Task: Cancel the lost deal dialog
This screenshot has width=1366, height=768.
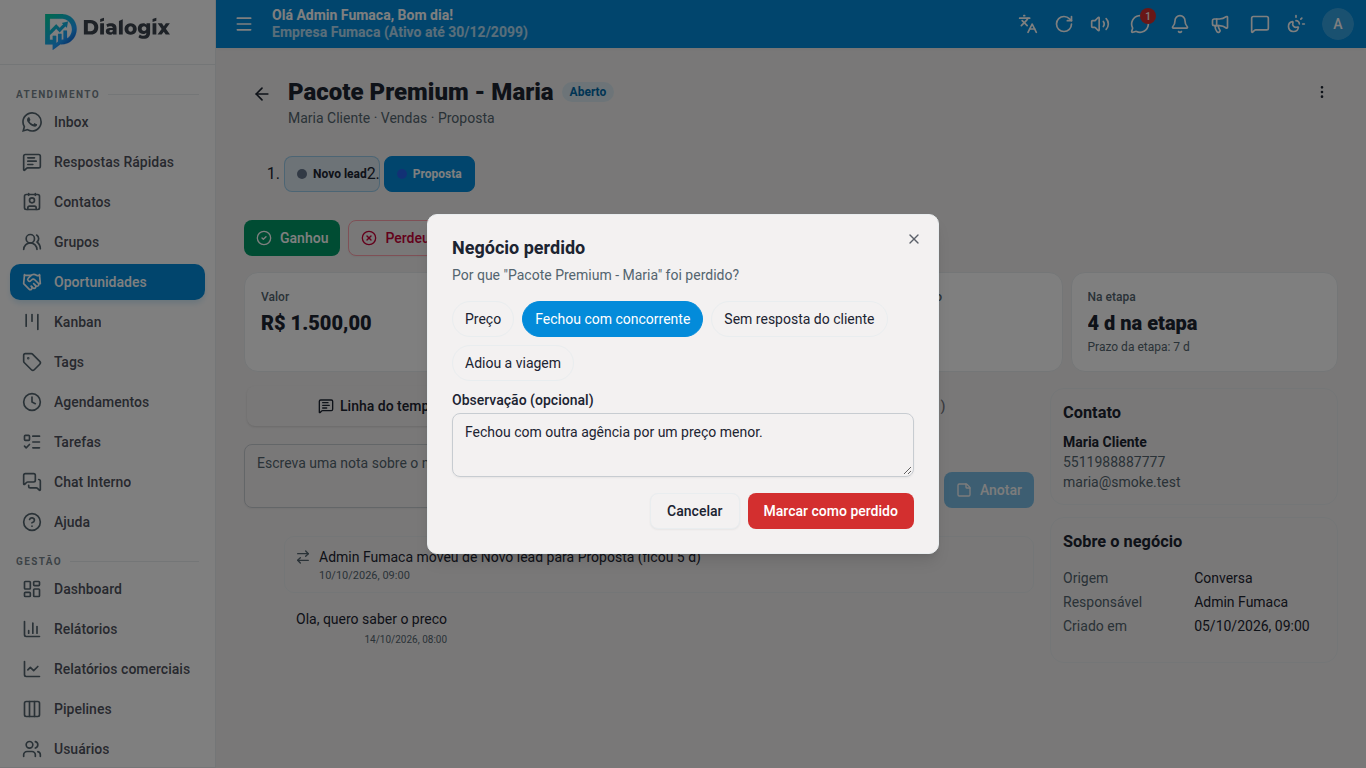Action: tap(695, 511)
